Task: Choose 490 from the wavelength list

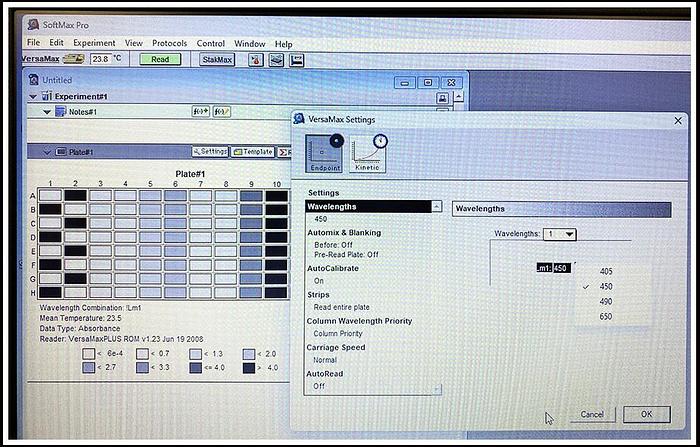Action: coord(606,301)
